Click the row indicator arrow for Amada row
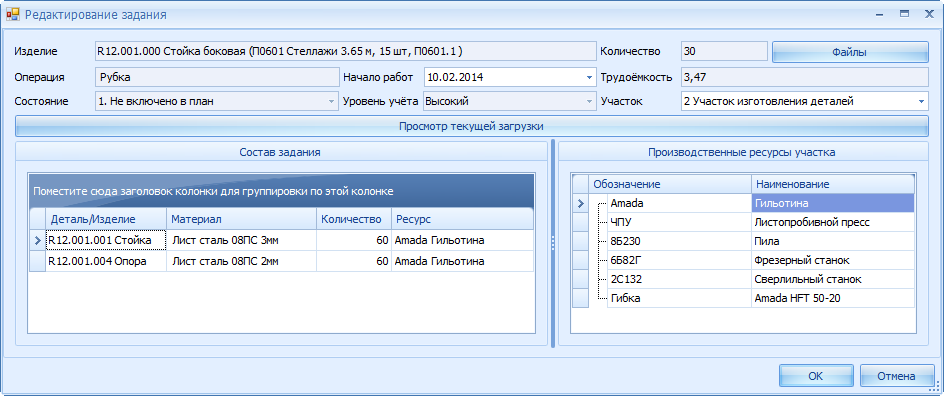Screen dimensions: 944x396 (x=580, y=203)
